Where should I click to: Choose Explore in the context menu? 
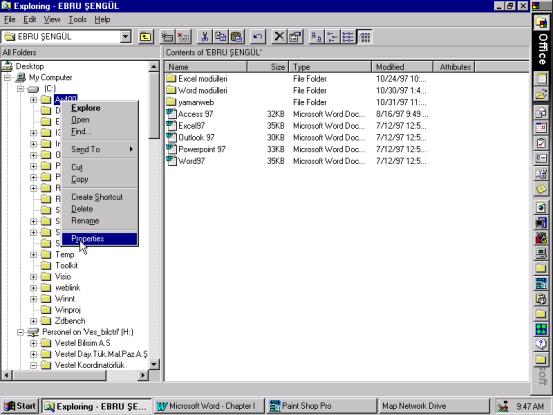100,108
